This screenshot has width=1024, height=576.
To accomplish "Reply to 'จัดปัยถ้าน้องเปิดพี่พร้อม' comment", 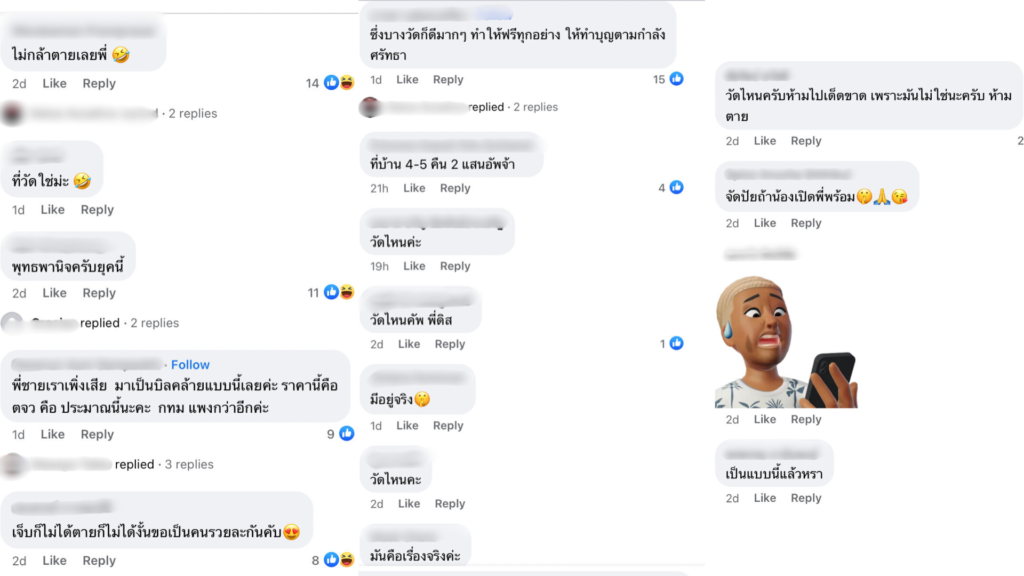I will (806, 223).
